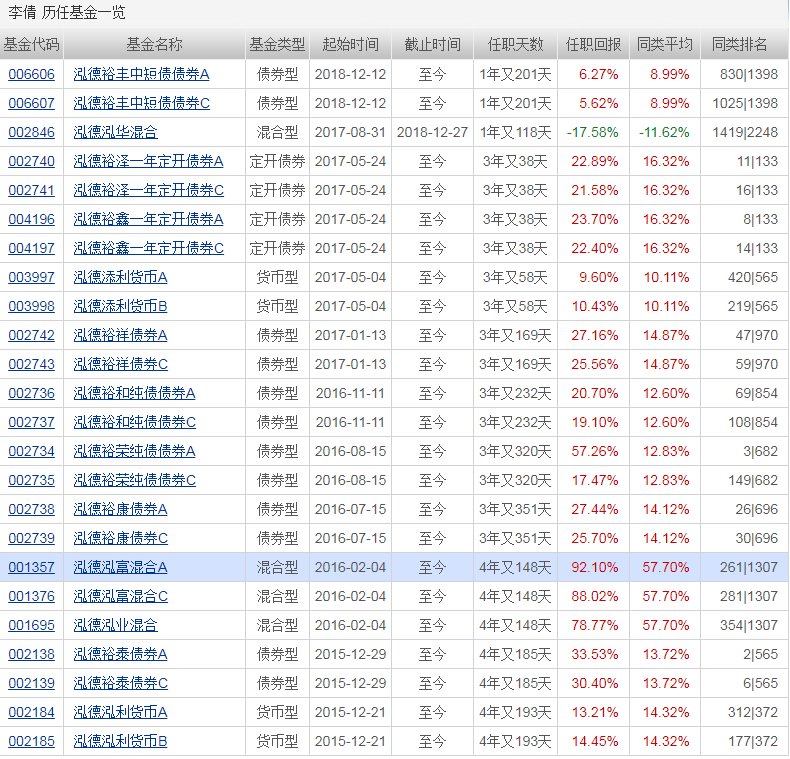Click the 同类平均 column header
The image size is (790, 759).
click(x=665, y=44)
